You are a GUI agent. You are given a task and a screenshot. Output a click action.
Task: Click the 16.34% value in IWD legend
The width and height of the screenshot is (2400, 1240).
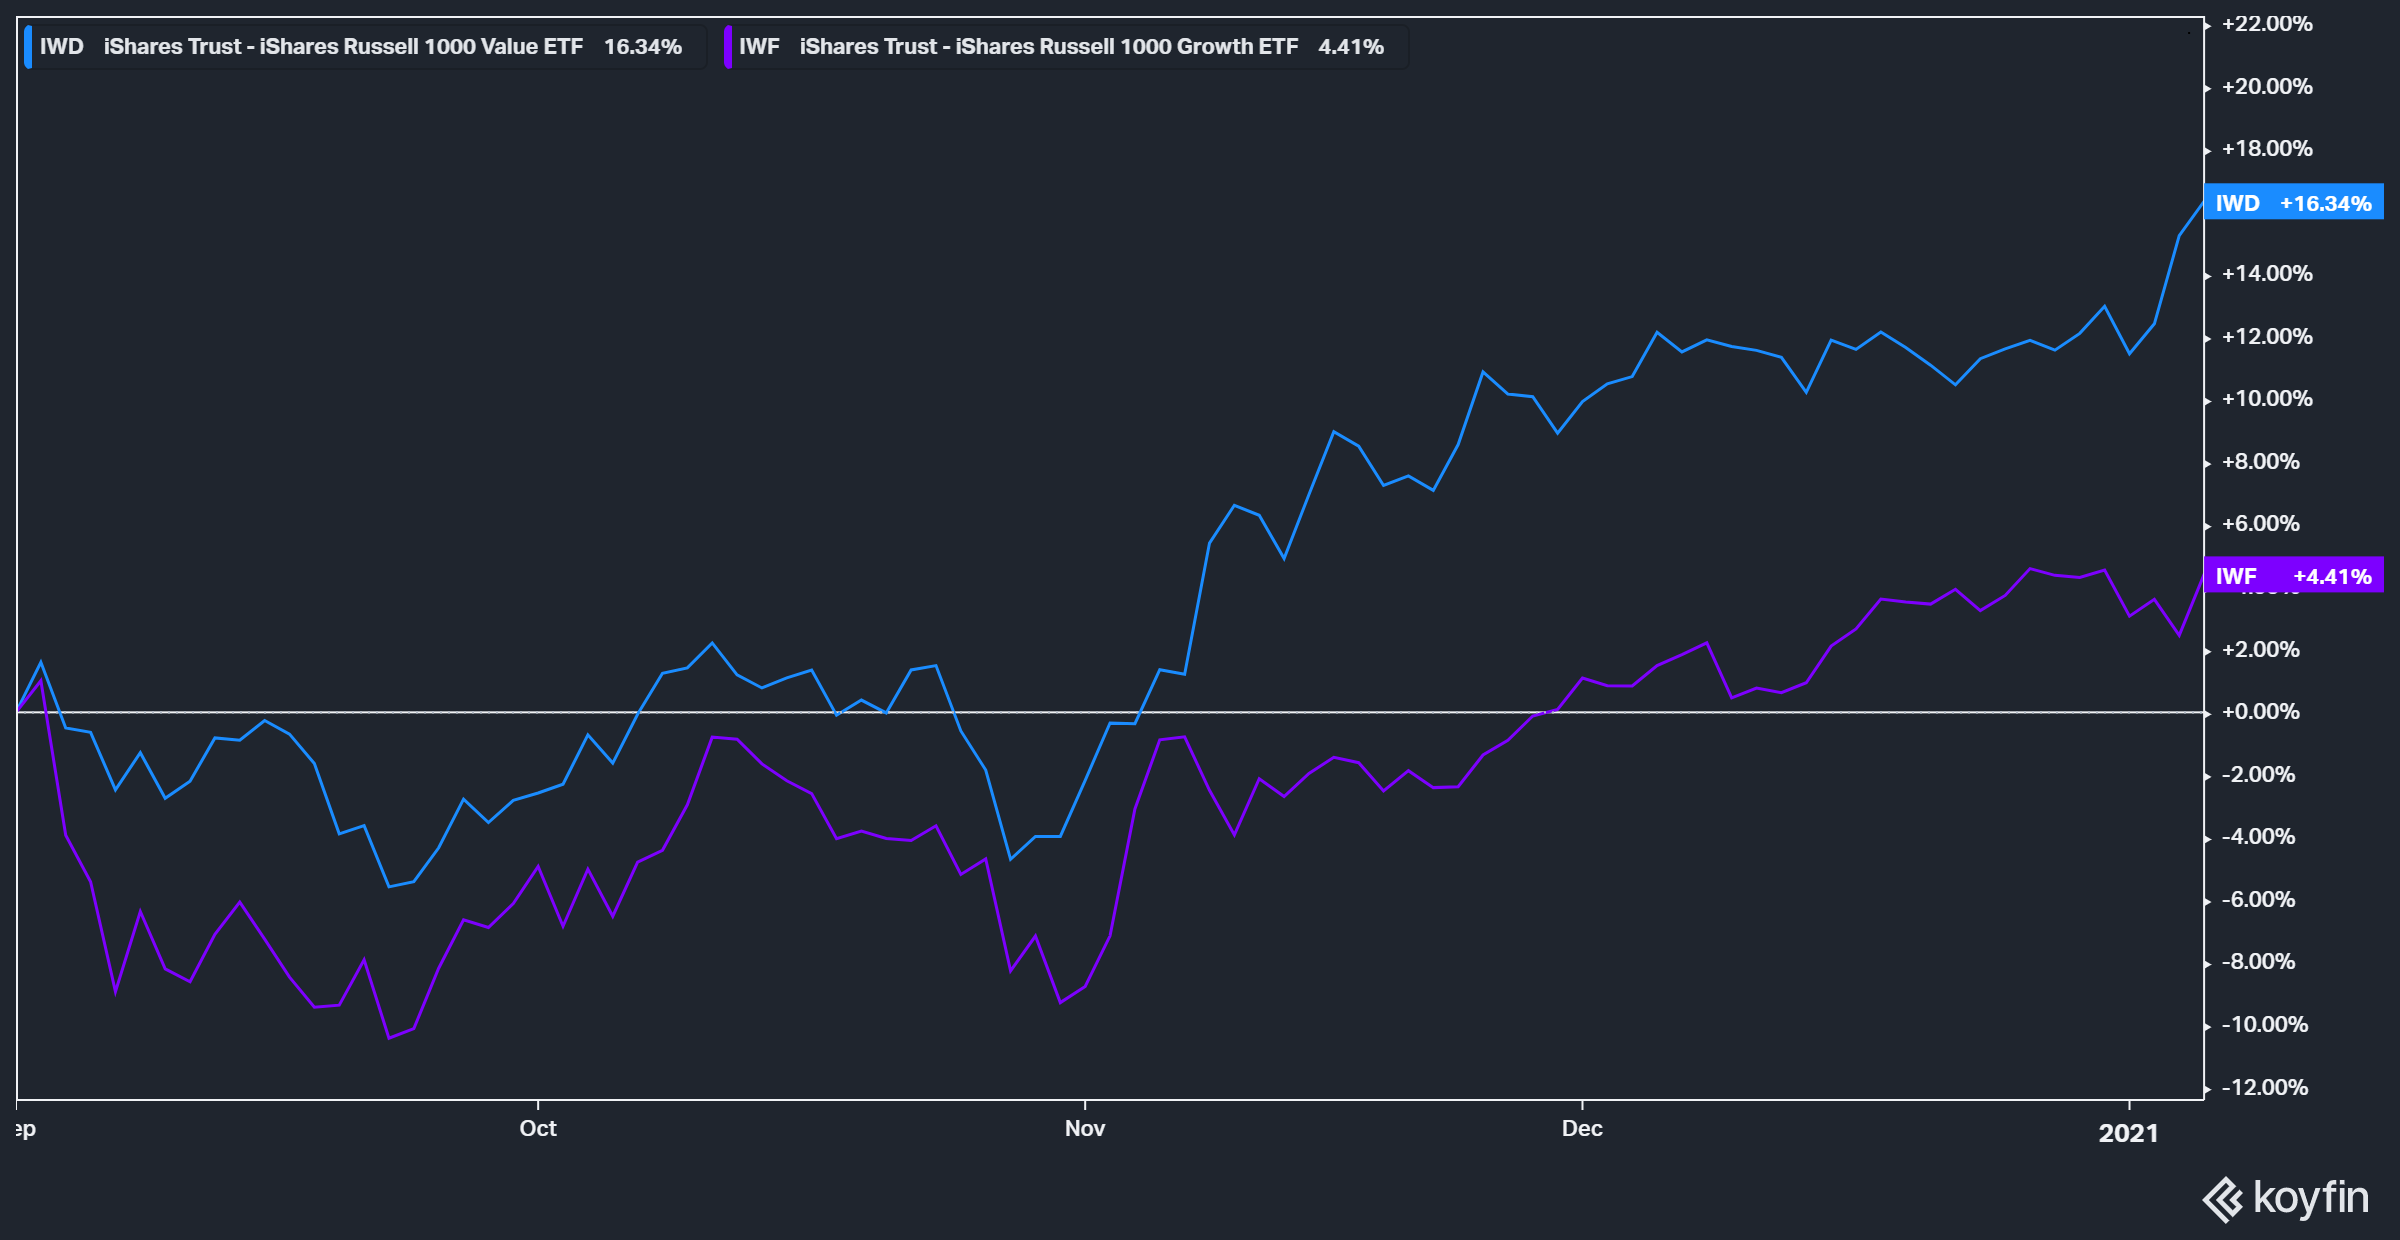643,47
